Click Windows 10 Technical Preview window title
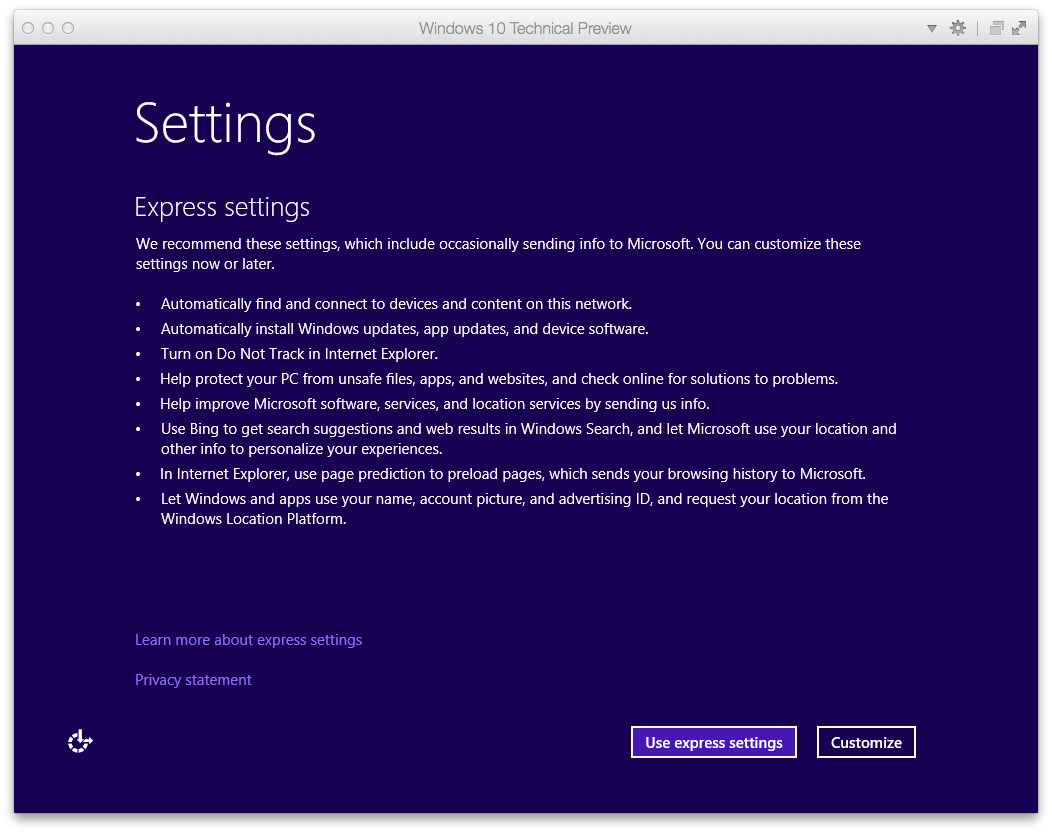Viewport: 1052px width, 833px height. [x=525, y=28]
